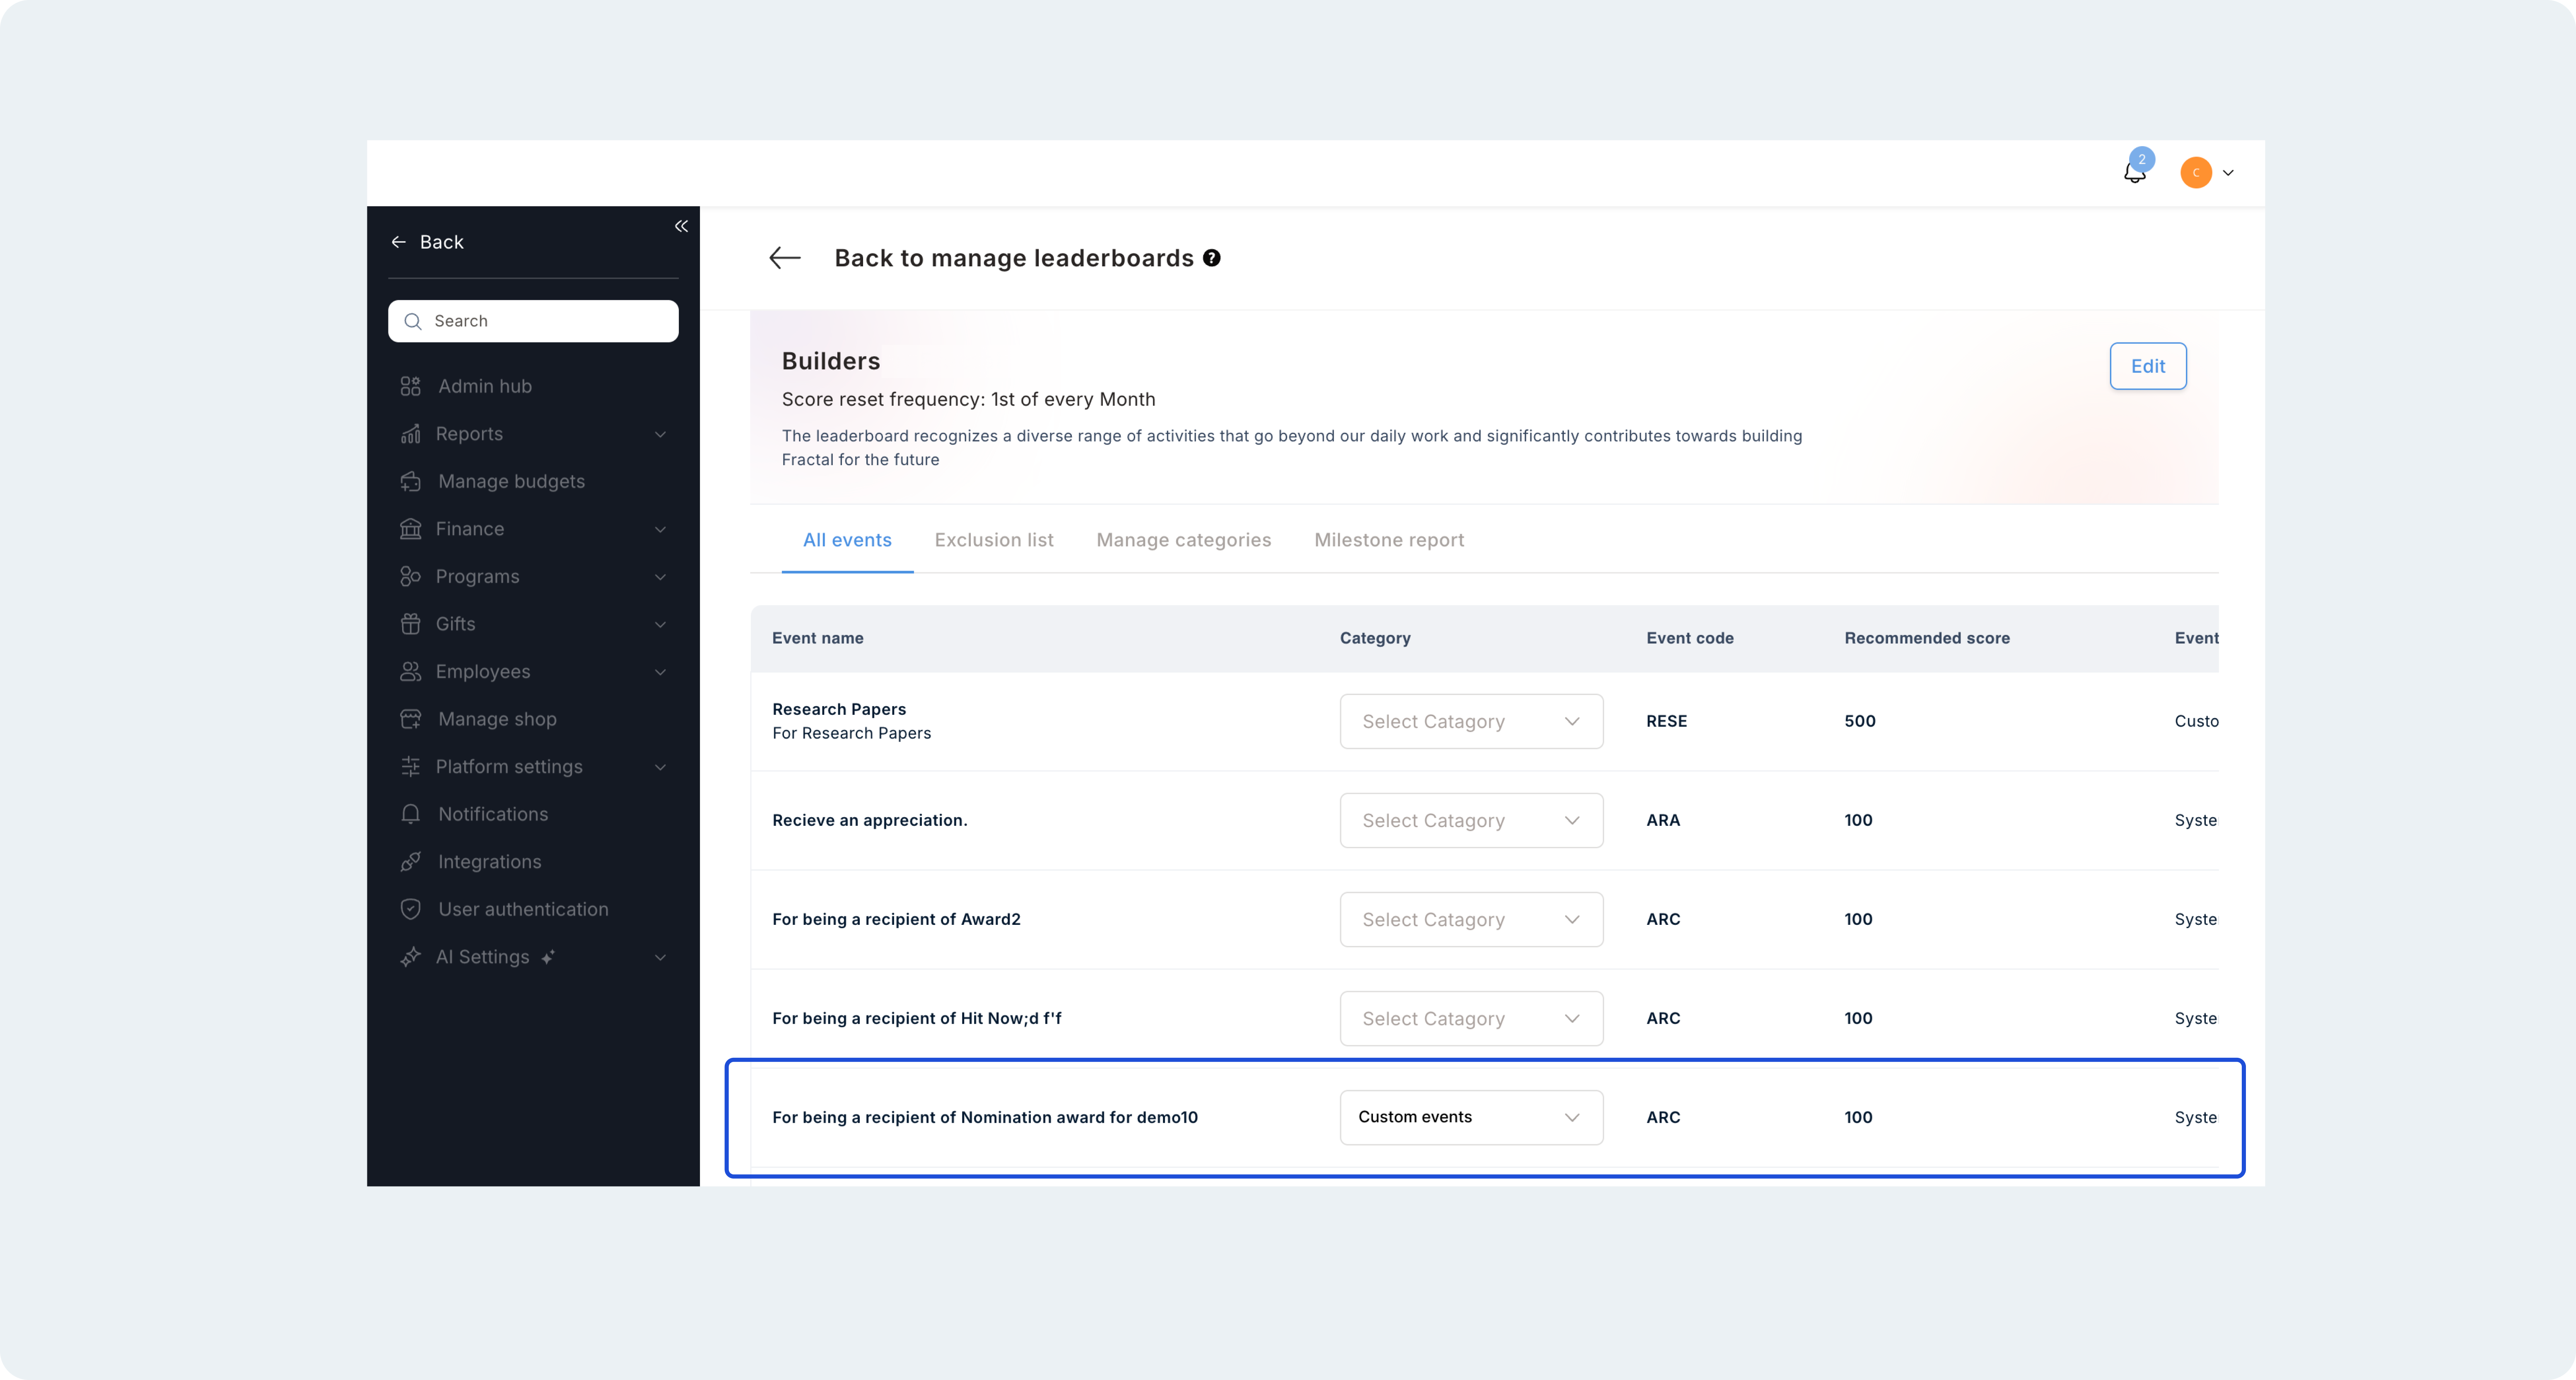The width and height of the screenshot is (2576, 1380).
Task: Open category dropdown for Research Papers
Action: (x=1471, y=721)
